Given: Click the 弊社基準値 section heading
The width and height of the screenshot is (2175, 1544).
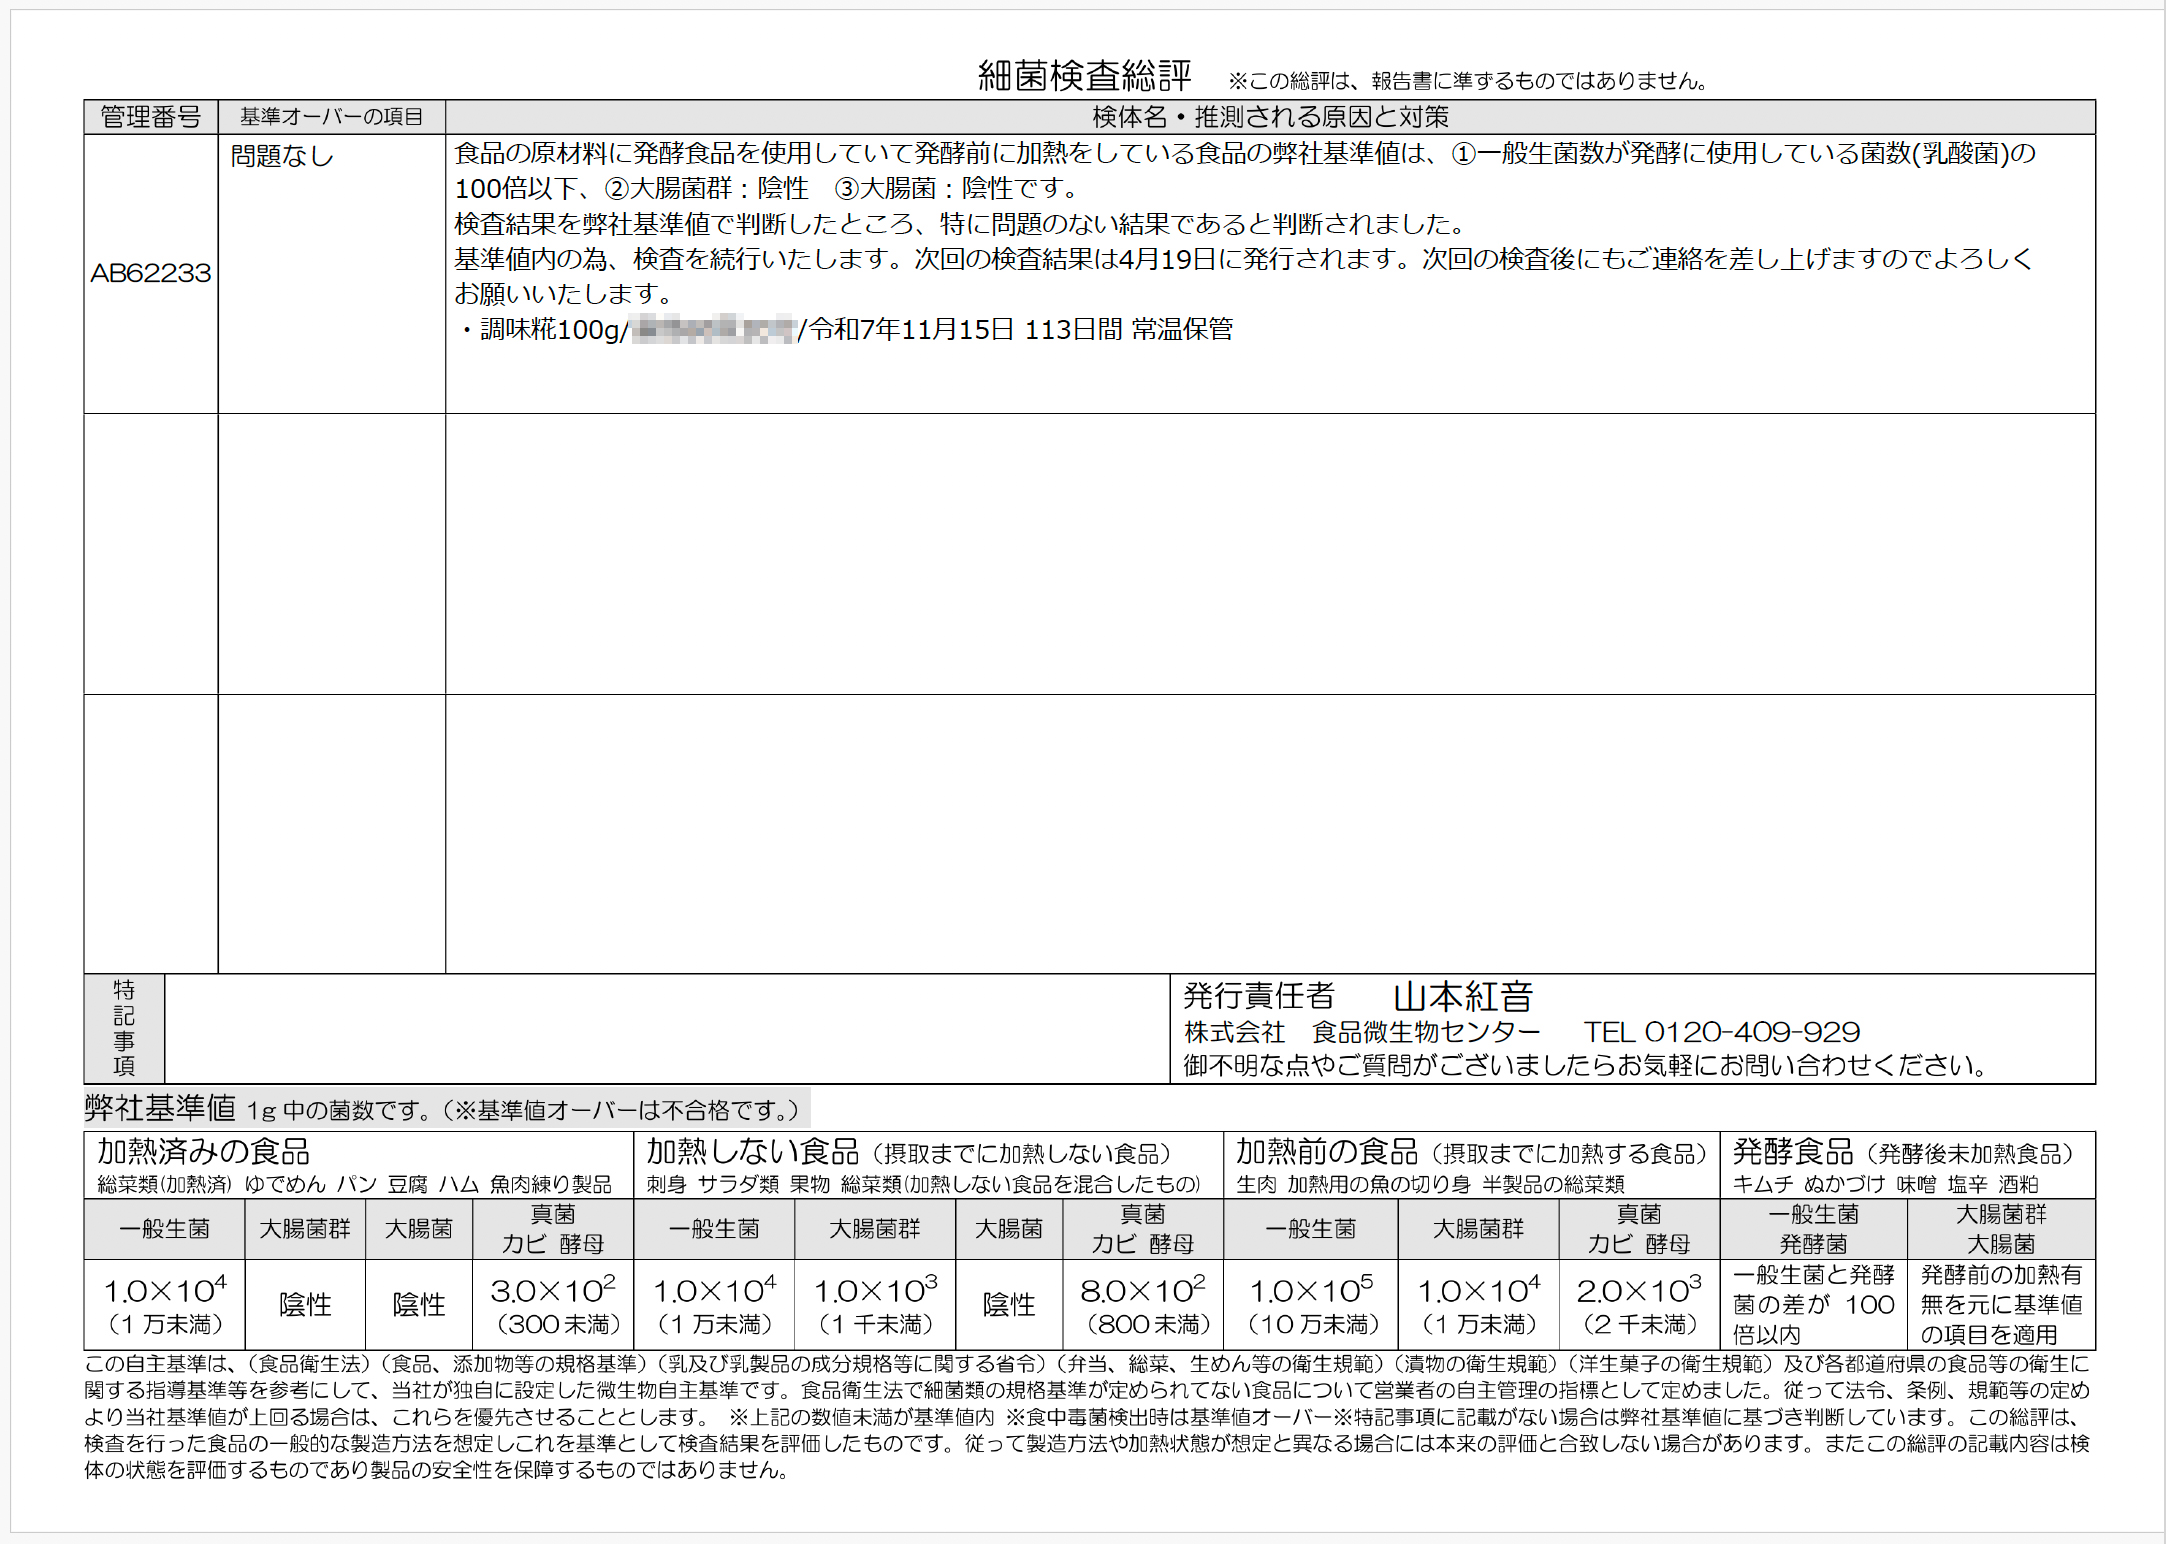Looking at the screenshot, I should [x=160, y=1108].
